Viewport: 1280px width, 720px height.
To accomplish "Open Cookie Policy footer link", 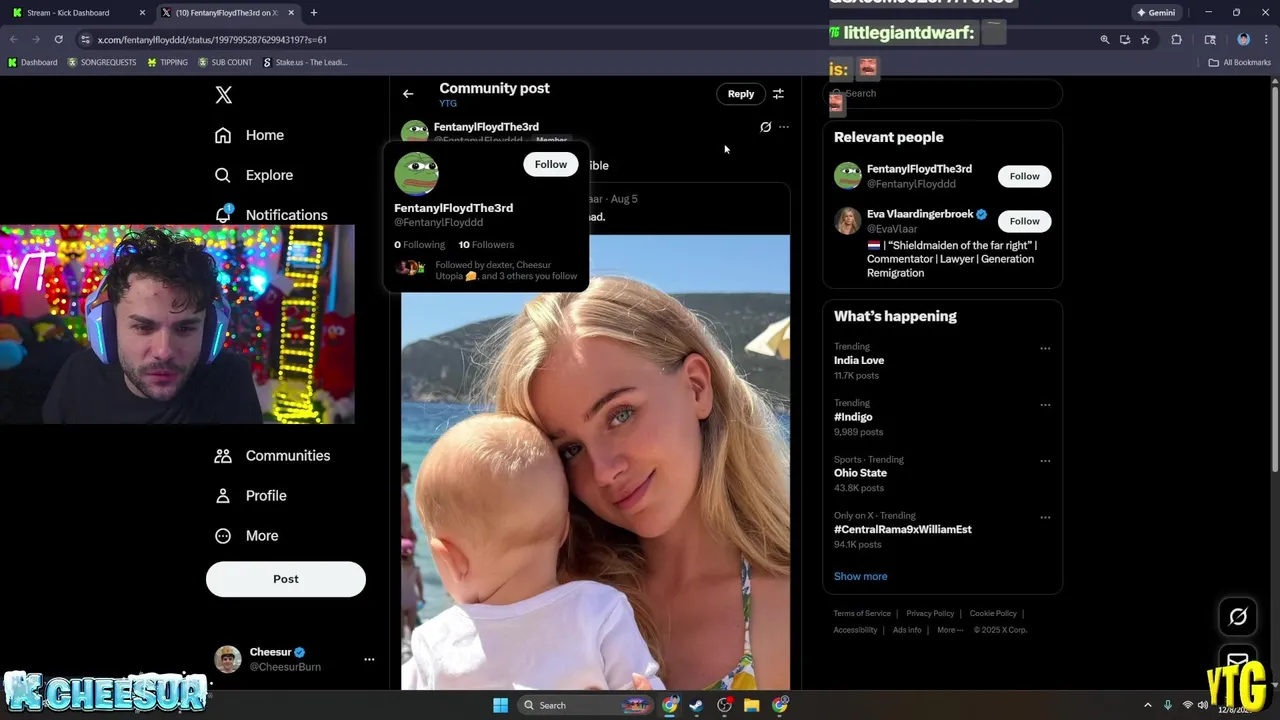I will [x=993, y=614].
